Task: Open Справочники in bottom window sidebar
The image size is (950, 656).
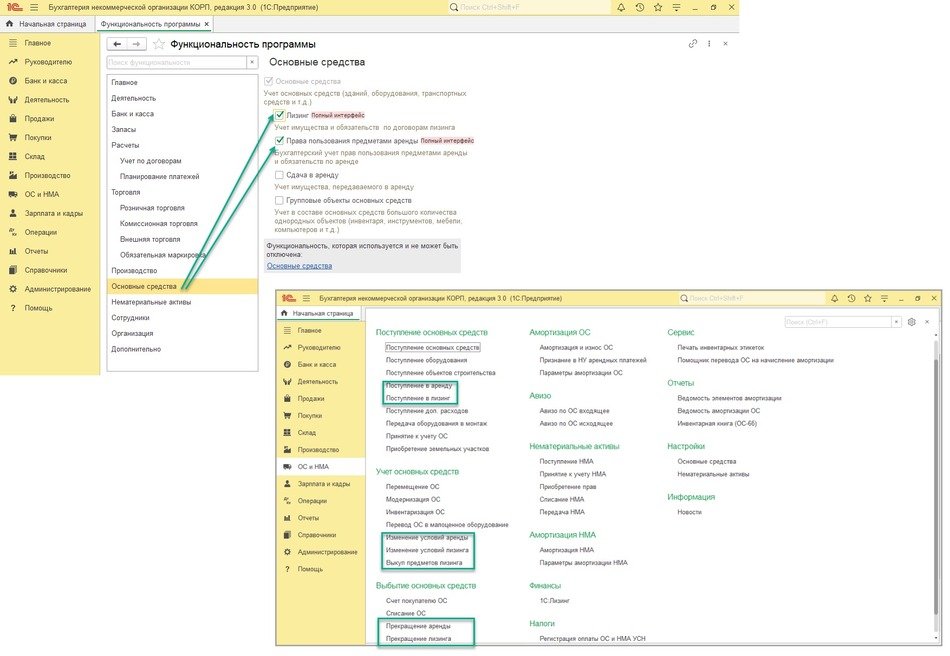Action: [x=317, y=535]
